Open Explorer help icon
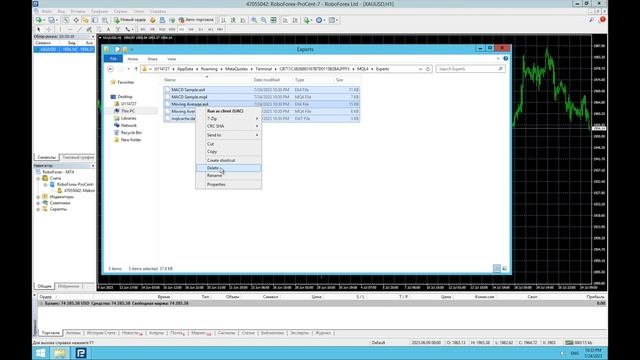 pos(505,59)
